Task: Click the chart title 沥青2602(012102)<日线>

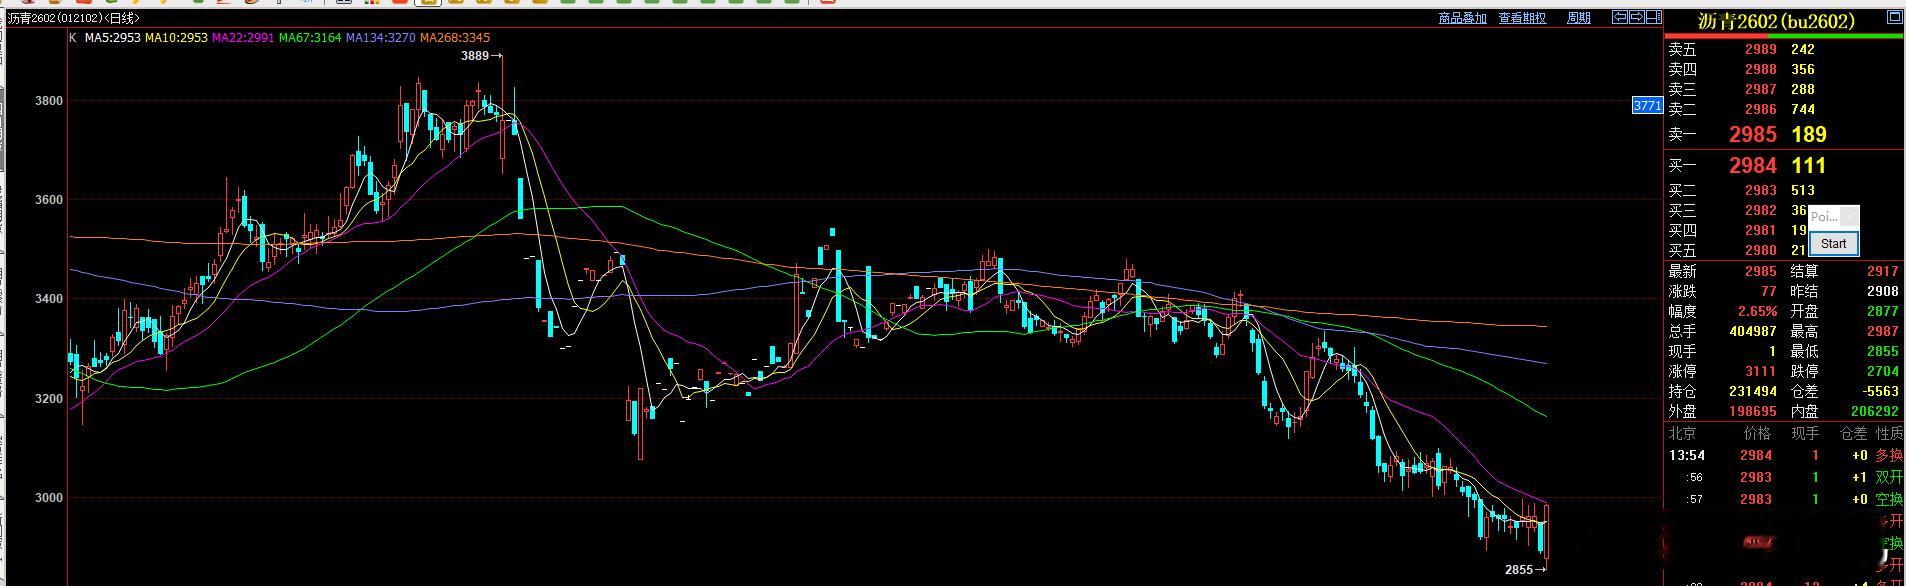Action: pos(74,18)
